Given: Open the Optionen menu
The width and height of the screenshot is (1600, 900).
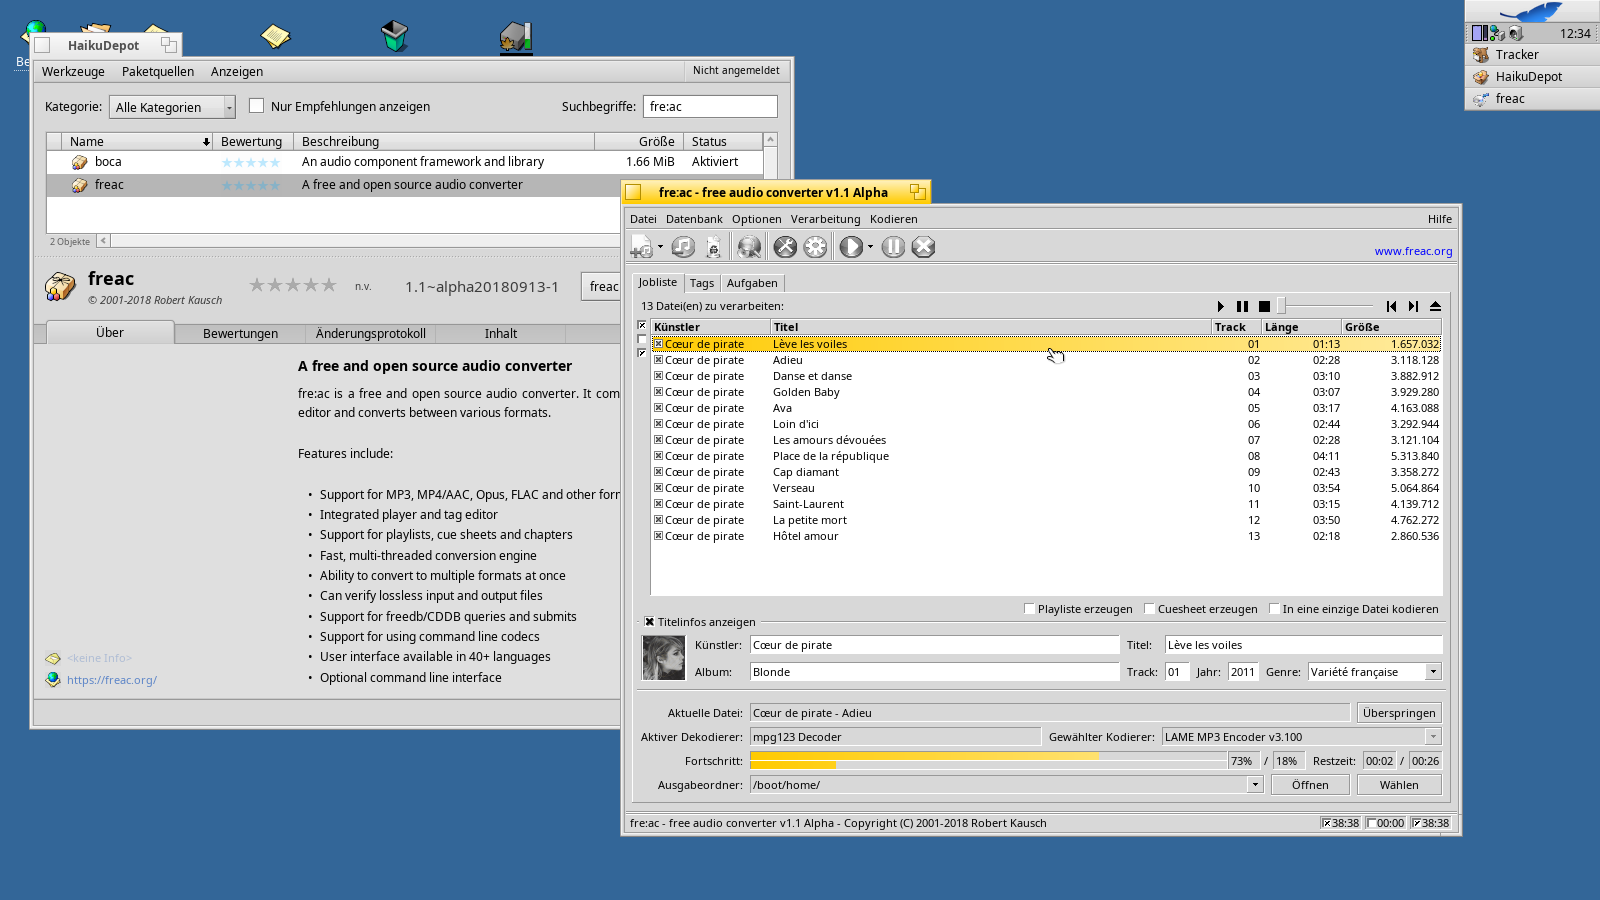Looking at the screenshot, I should (x=756, y=219).
